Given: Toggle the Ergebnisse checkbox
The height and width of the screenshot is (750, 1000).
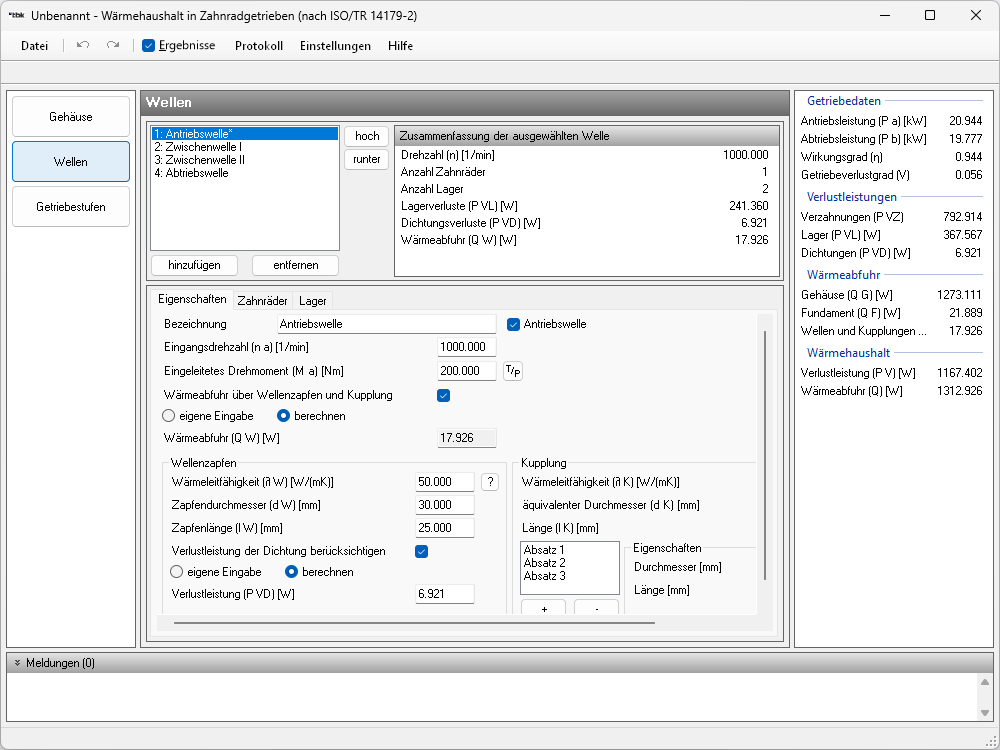Looking at the screenshot, I should point(149,46).
